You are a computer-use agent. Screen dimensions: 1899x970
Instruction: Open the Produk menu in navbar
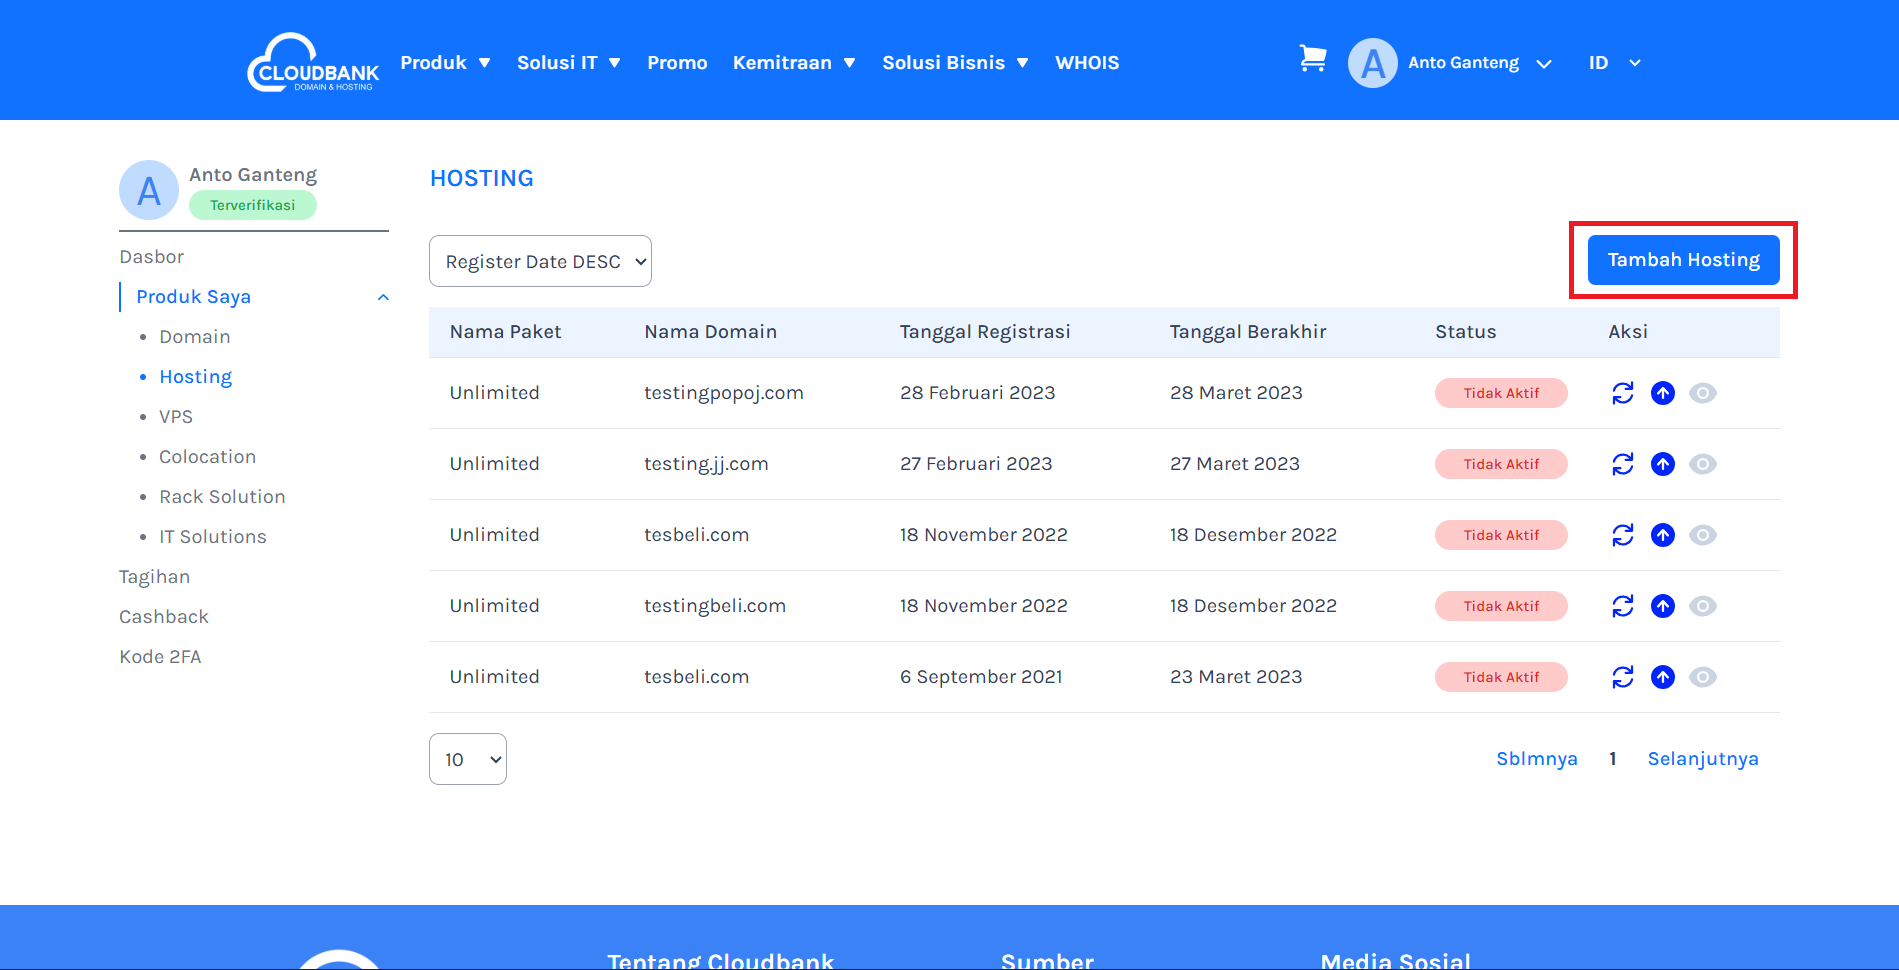tap(445, 63)
